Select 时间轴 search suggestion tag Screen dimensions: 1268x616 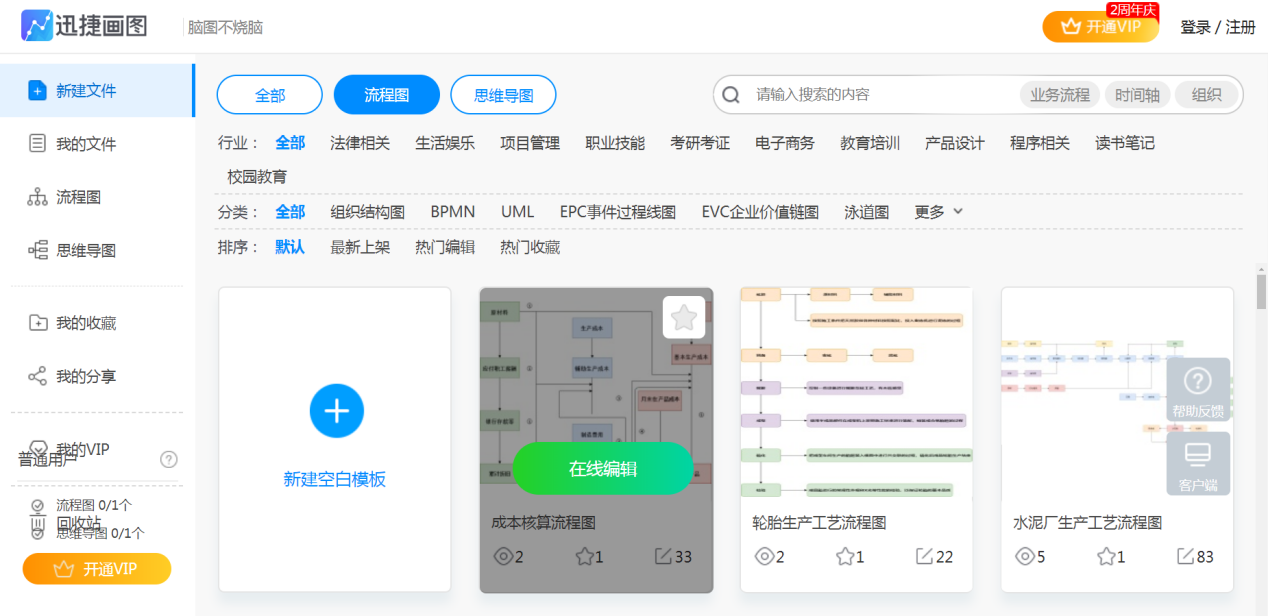[x=1138, y=95]
